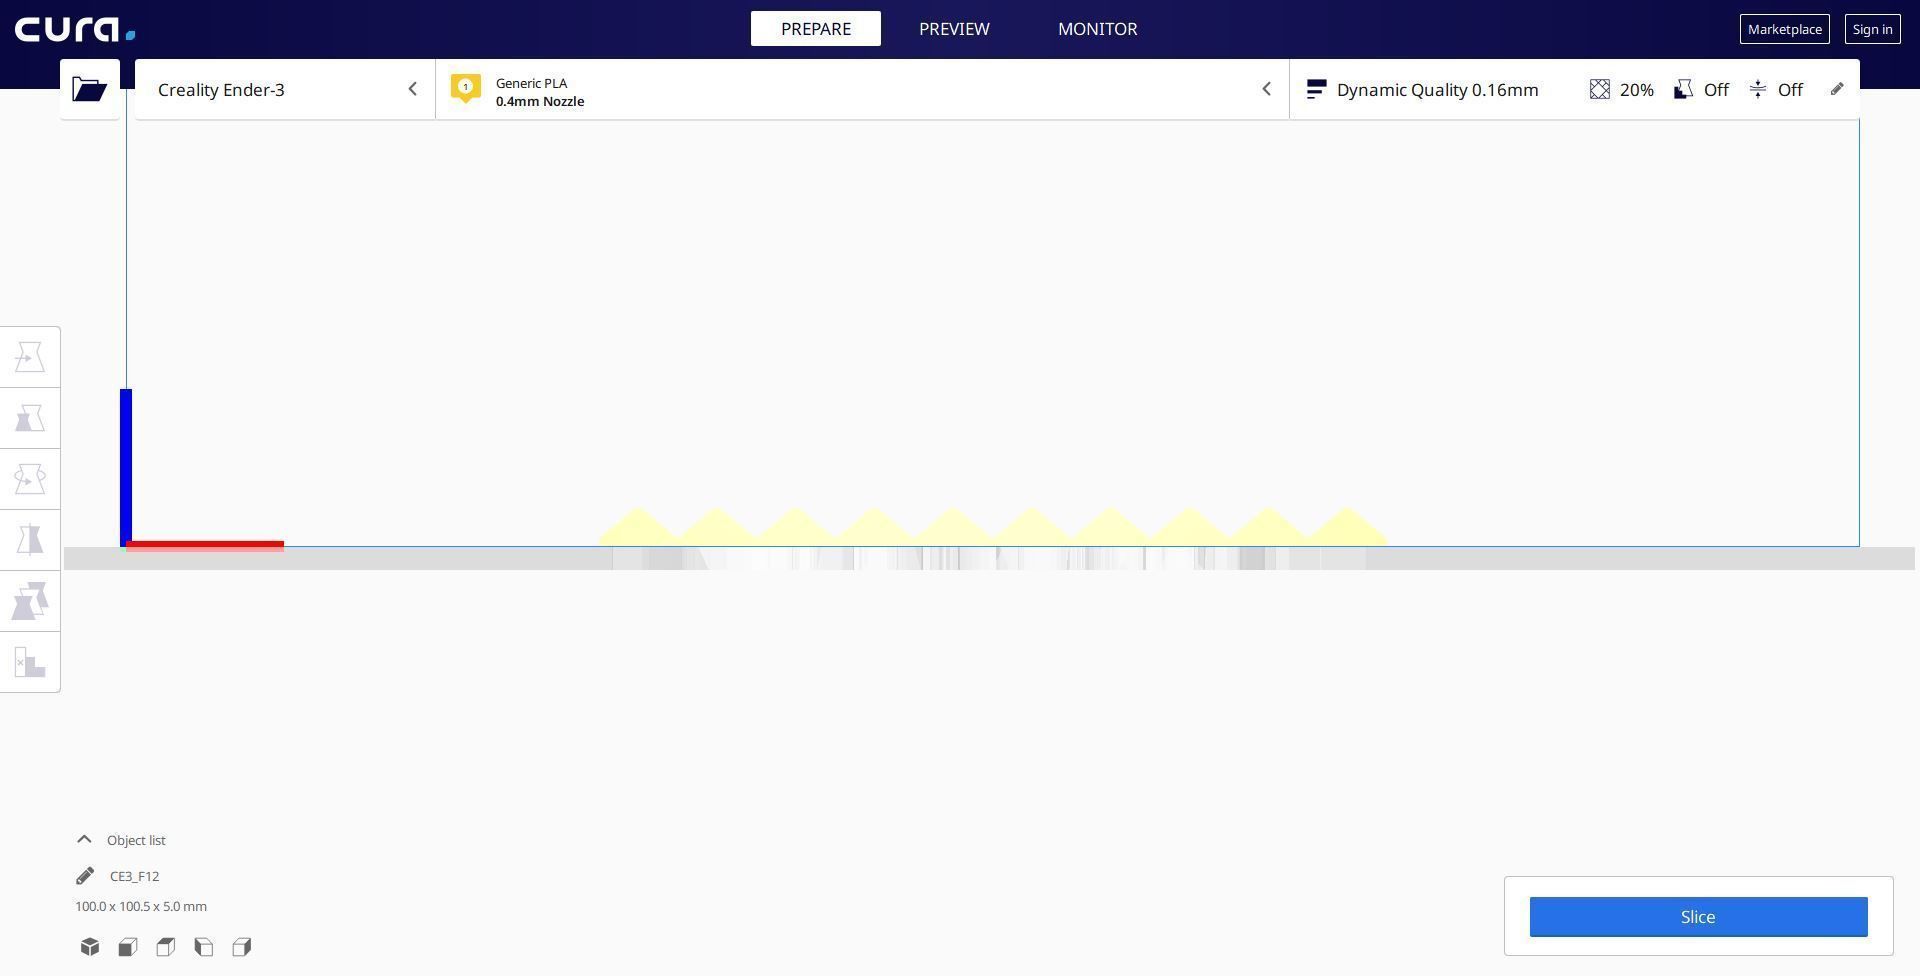Click the Slice button
Viewport: 1920px width, 976px height.
click(1698, 917)
